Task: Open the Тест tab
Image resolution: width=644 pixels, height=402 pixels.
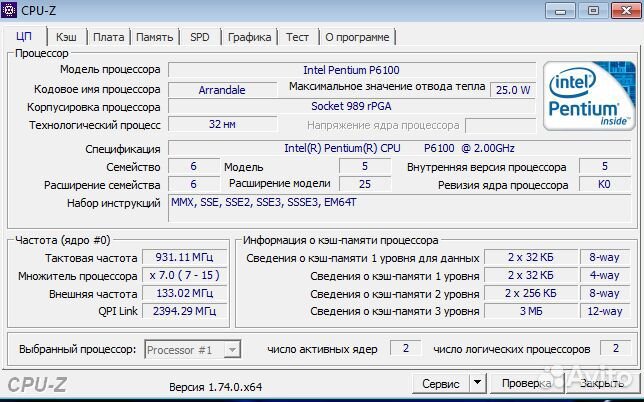Action: click(297, 37)
